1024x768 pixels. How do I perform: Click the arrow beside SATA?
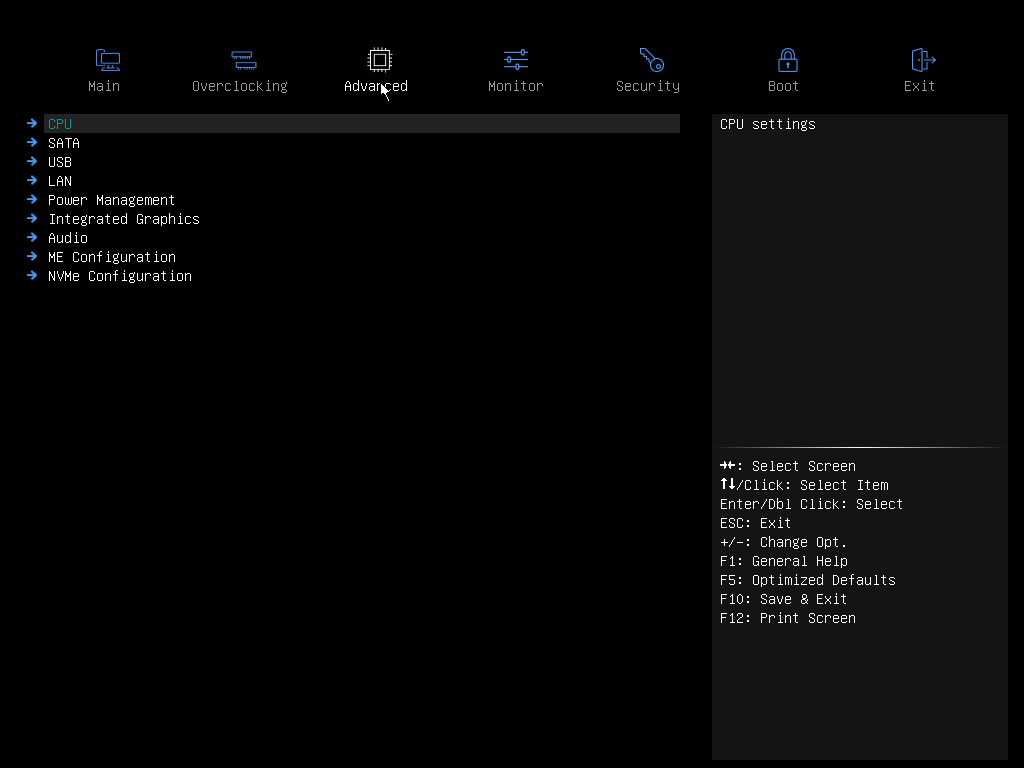coord(32,142)
